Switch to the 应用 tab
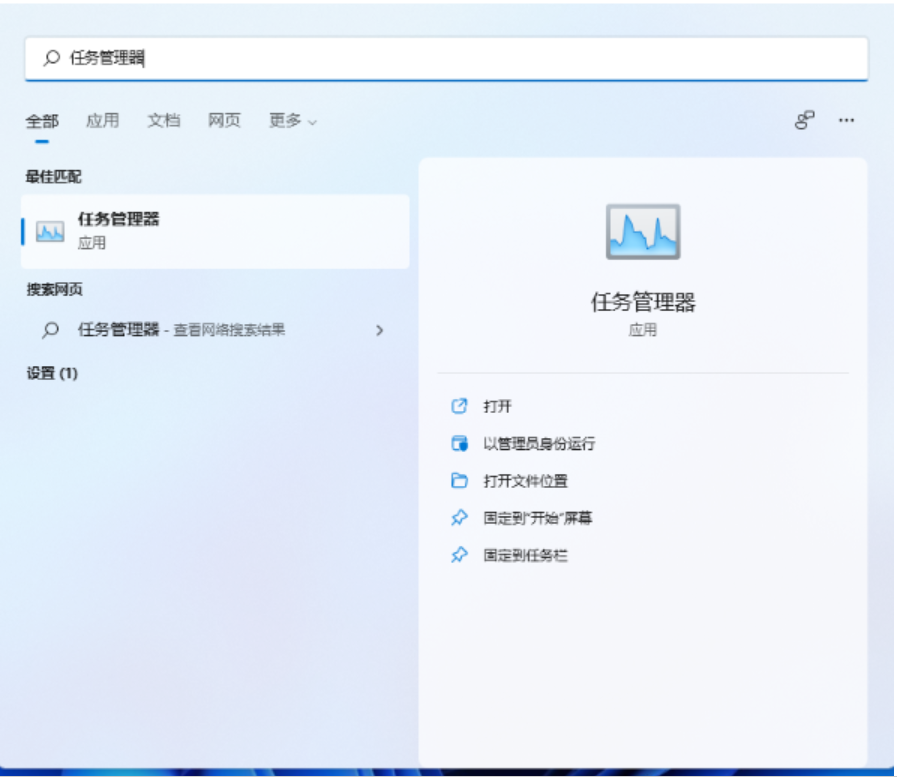Screen dimensions: 897x777 [102, 120]
